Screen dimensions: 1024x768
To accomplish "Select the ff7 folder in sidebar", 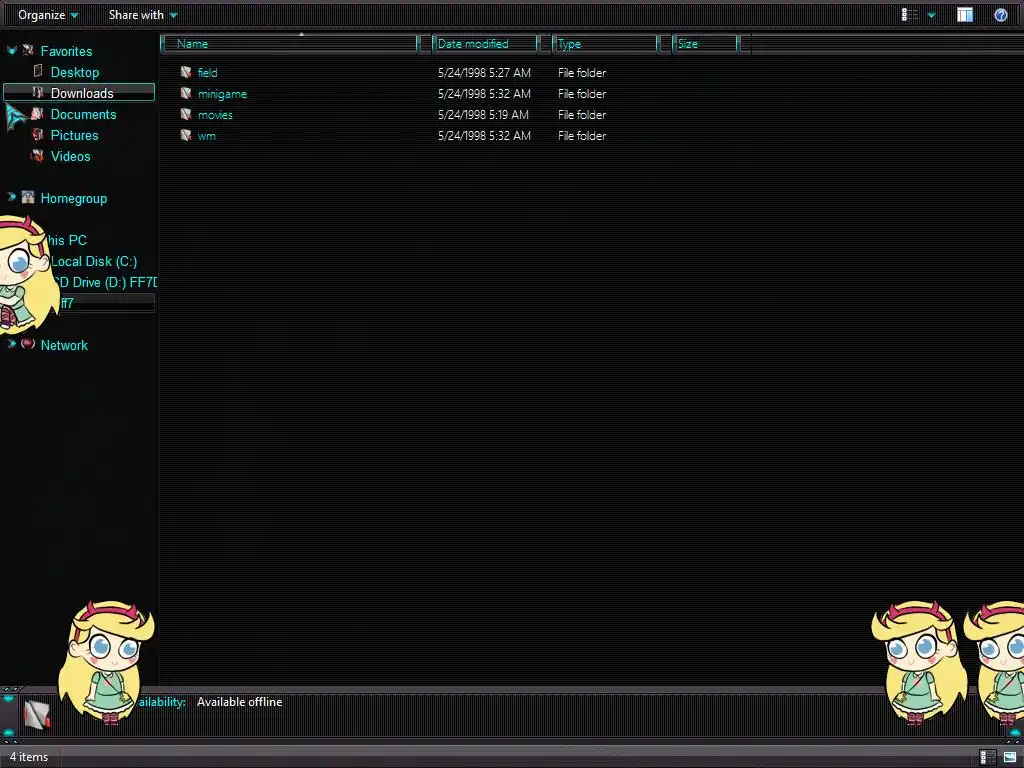I will [x=67, y=303].
